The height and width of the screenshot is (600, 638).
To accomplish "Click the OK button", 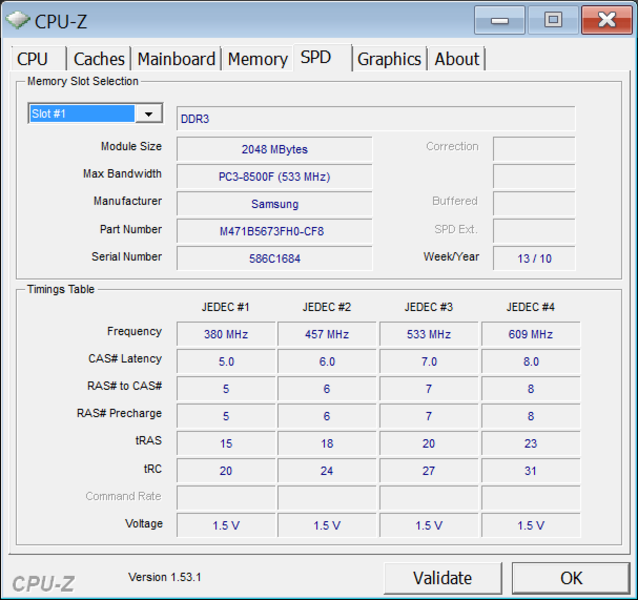I will point(571,578).
